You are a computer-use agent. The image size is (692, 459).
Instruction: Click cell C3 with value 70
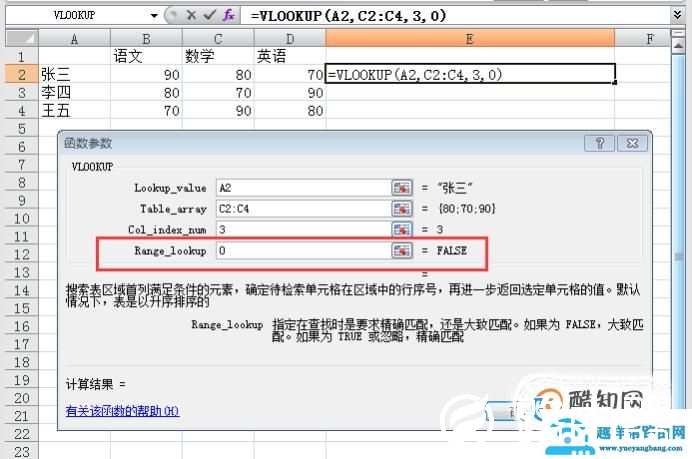[218, 92]
